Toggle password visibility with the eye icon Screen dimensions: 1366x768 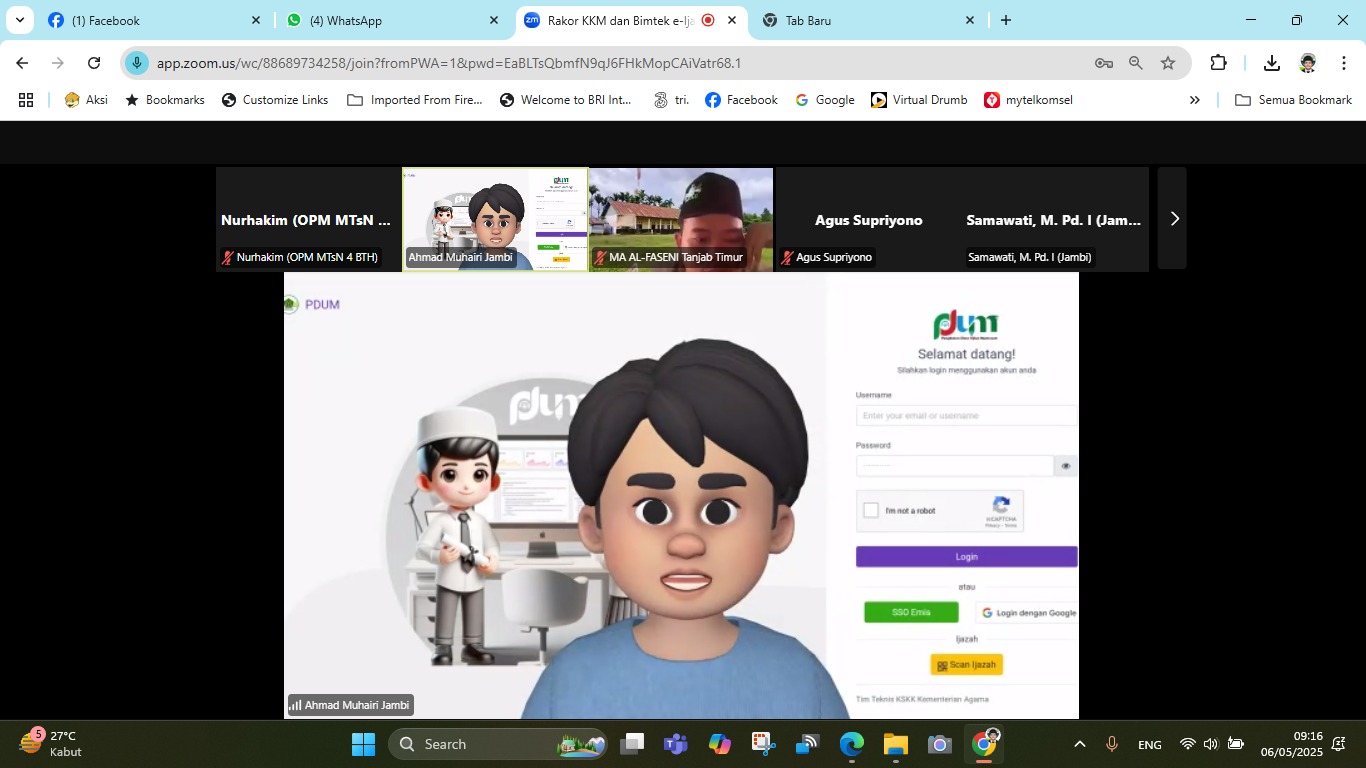coord(1064,465)
